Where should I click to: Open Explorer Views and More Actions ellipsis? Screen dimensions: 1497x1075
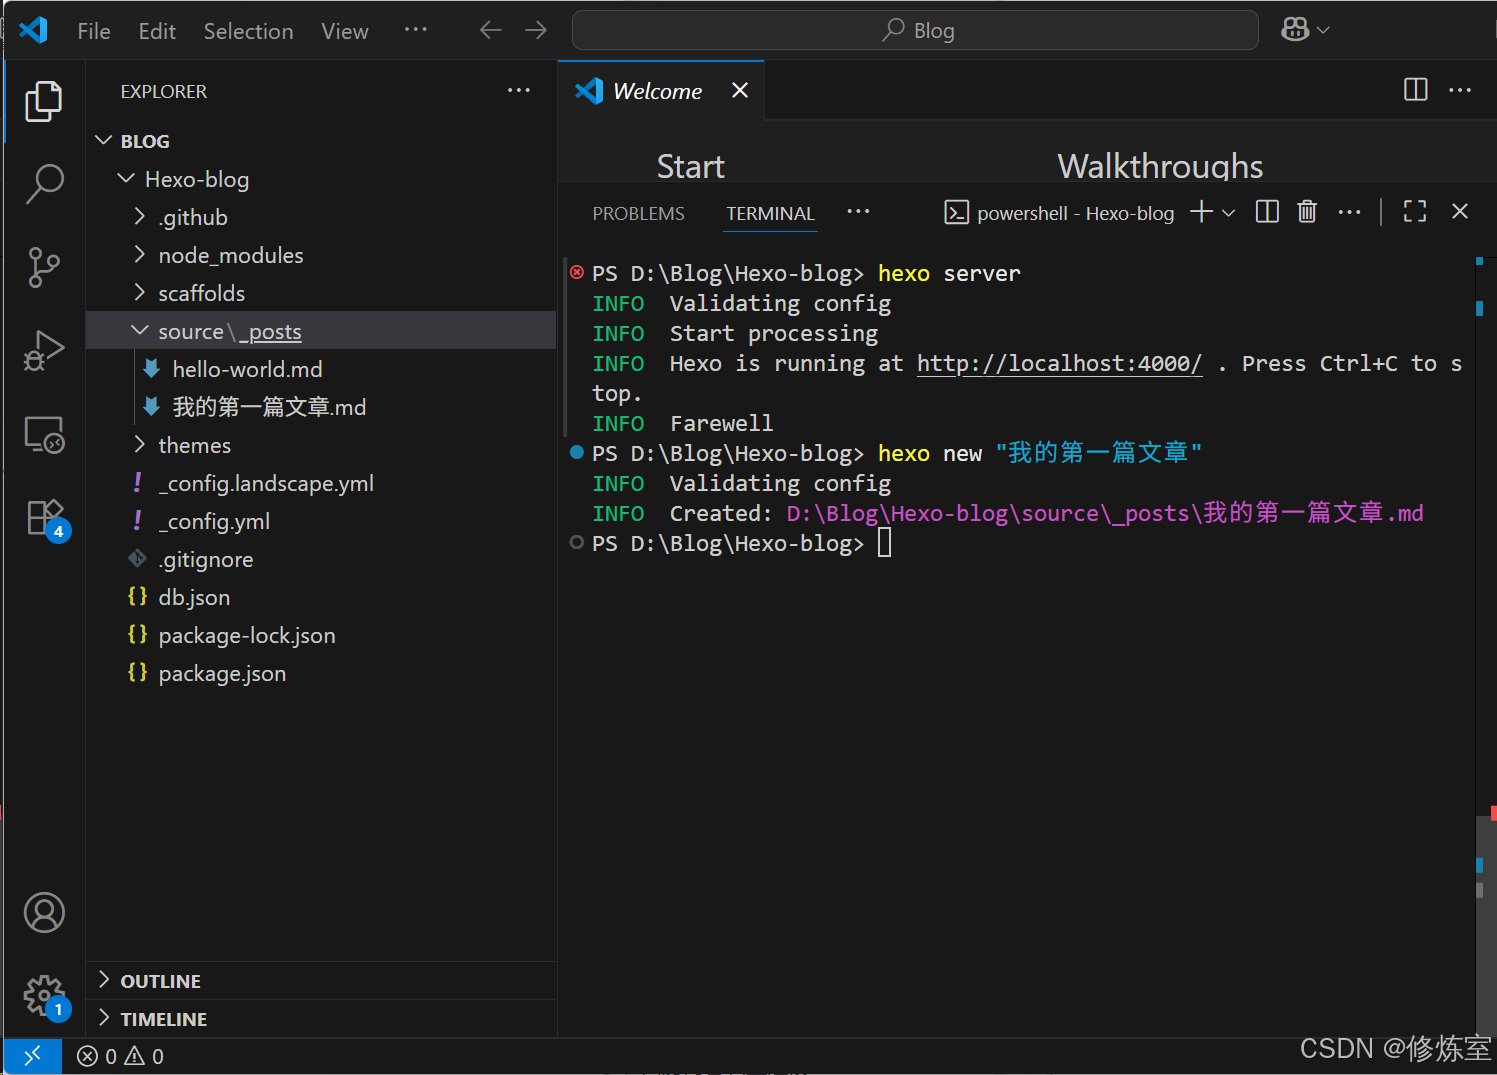(519, 90)
